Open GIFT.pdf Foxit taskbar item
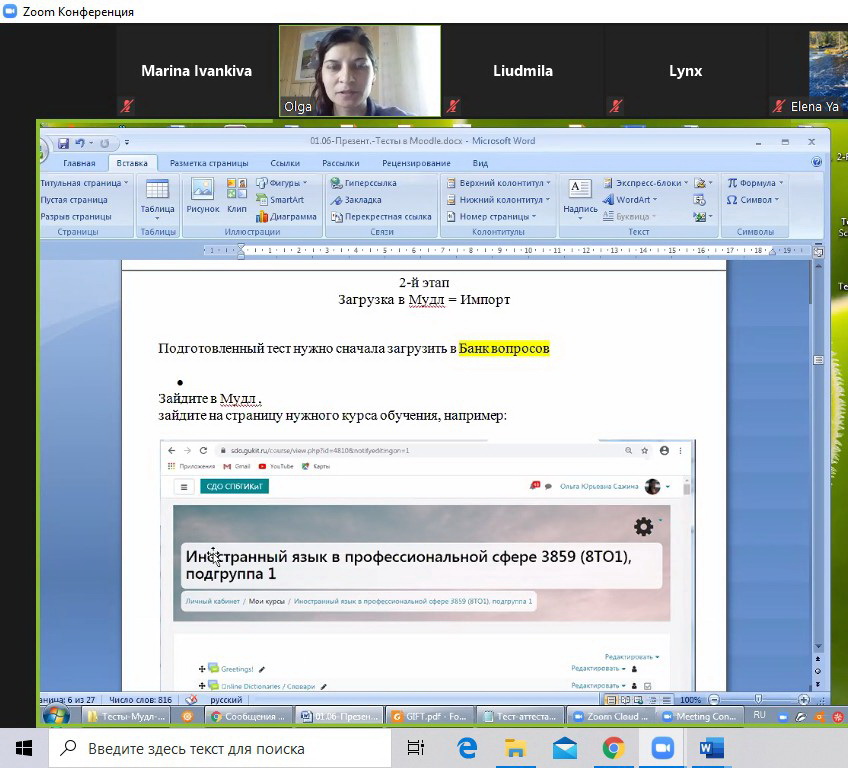The width and height of the screenshot is (848, 768). click(x=429, y=717)
